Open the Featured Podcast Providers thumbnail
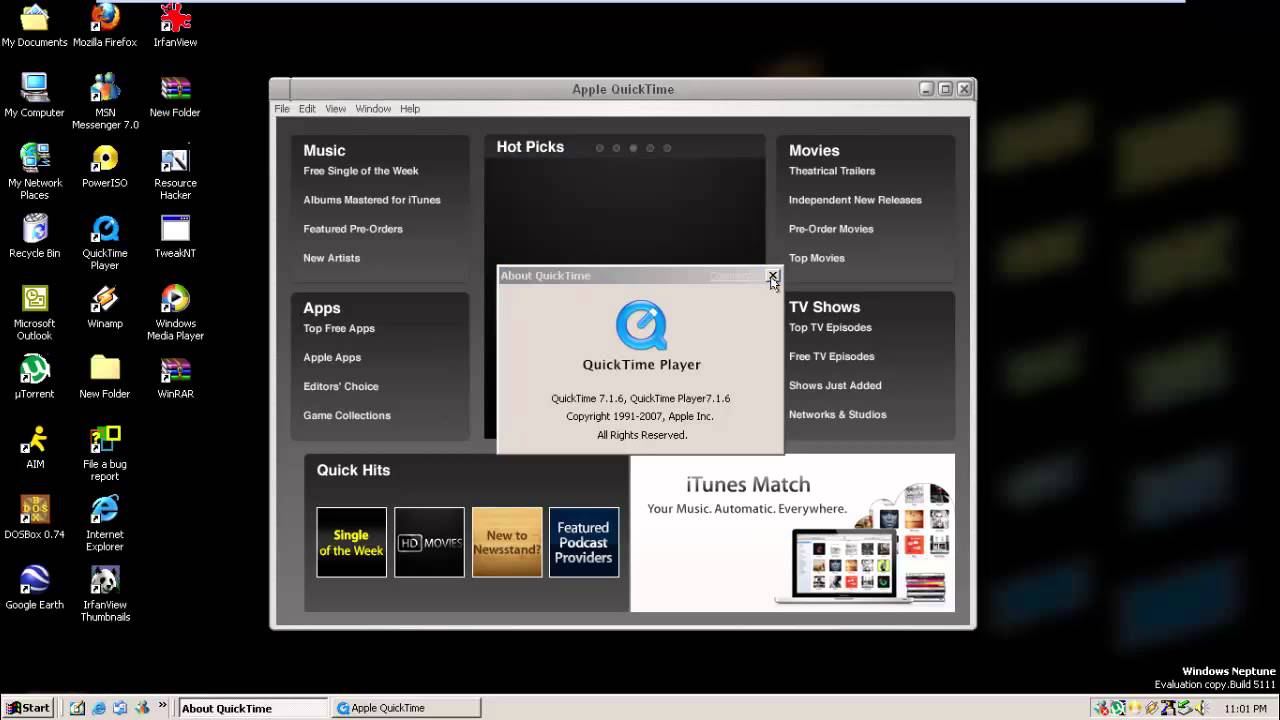 [584, 542]
